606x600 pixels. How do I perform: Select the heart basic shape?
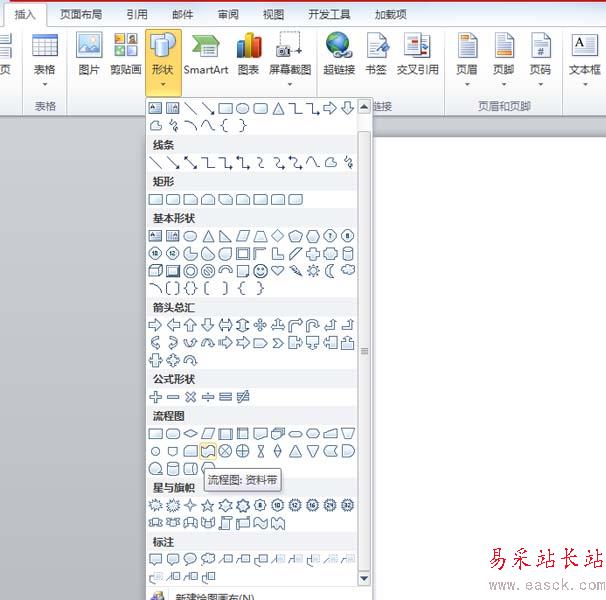277,271
